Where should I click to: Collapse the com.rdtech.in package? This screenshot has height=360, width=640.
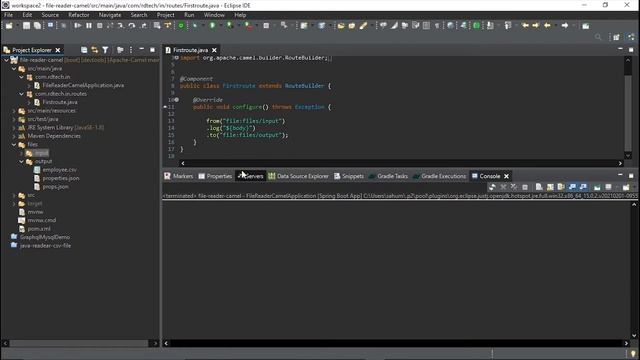click(x=22, y=77)
